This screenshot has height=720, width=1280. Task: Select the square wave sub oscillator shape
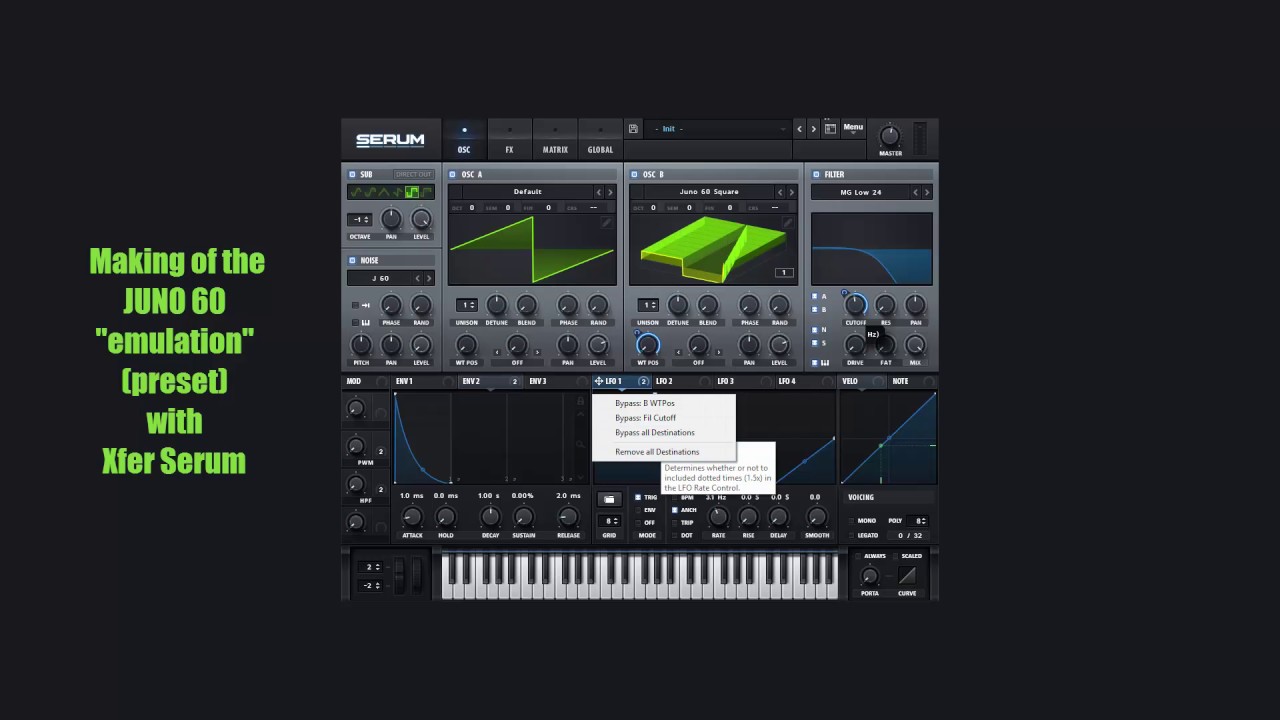coord(412,192)
